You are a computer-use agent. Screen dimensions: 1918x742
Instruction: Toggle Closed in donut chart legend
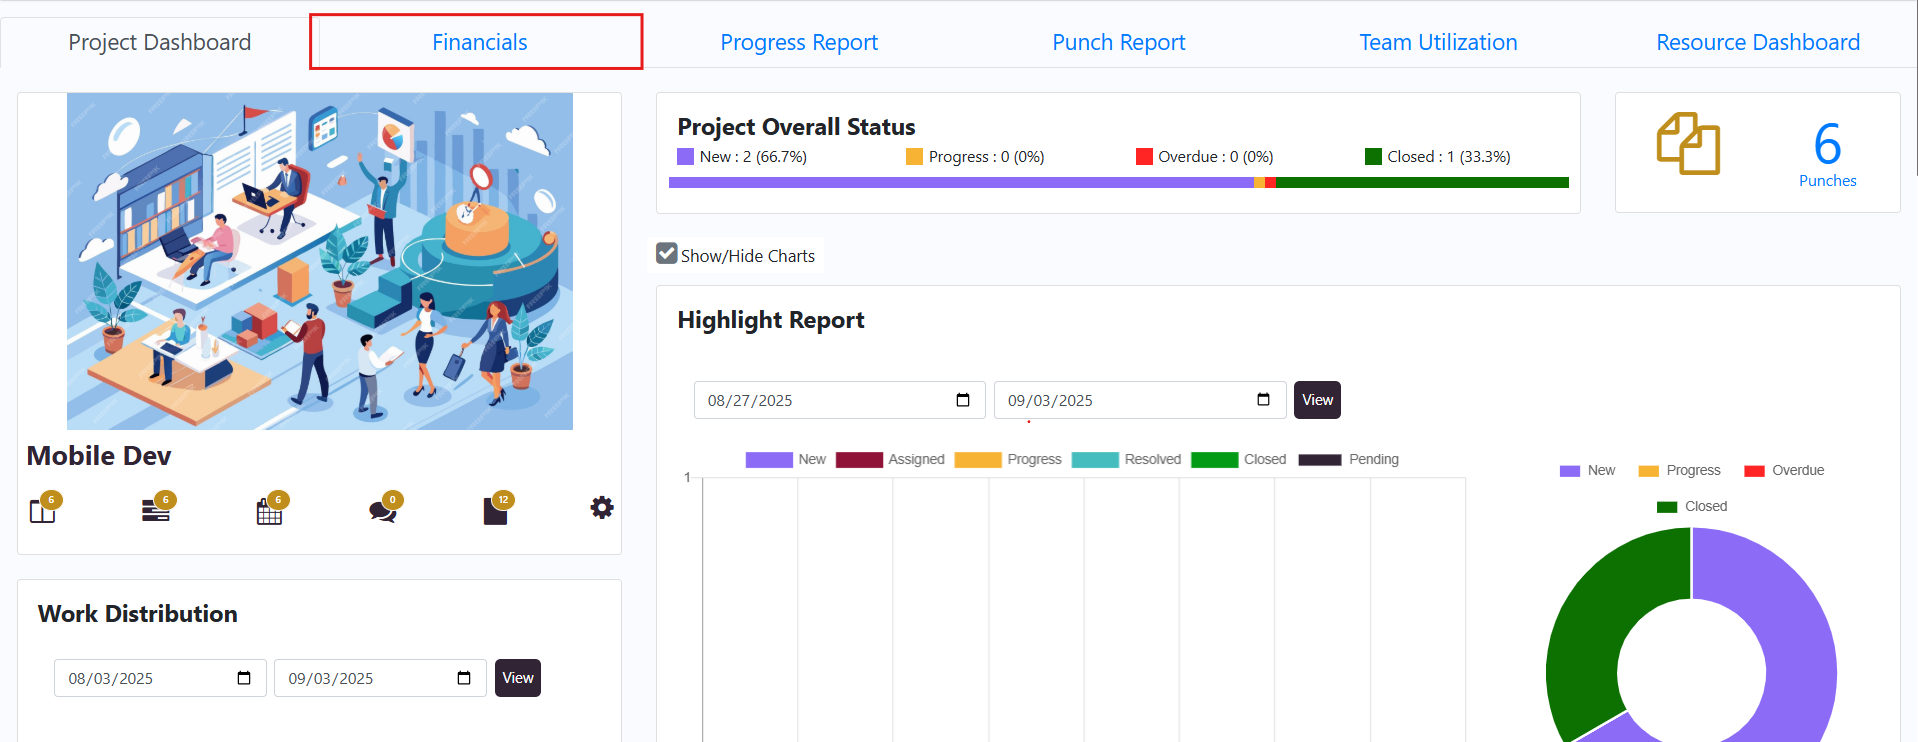tap(1692, 507)
